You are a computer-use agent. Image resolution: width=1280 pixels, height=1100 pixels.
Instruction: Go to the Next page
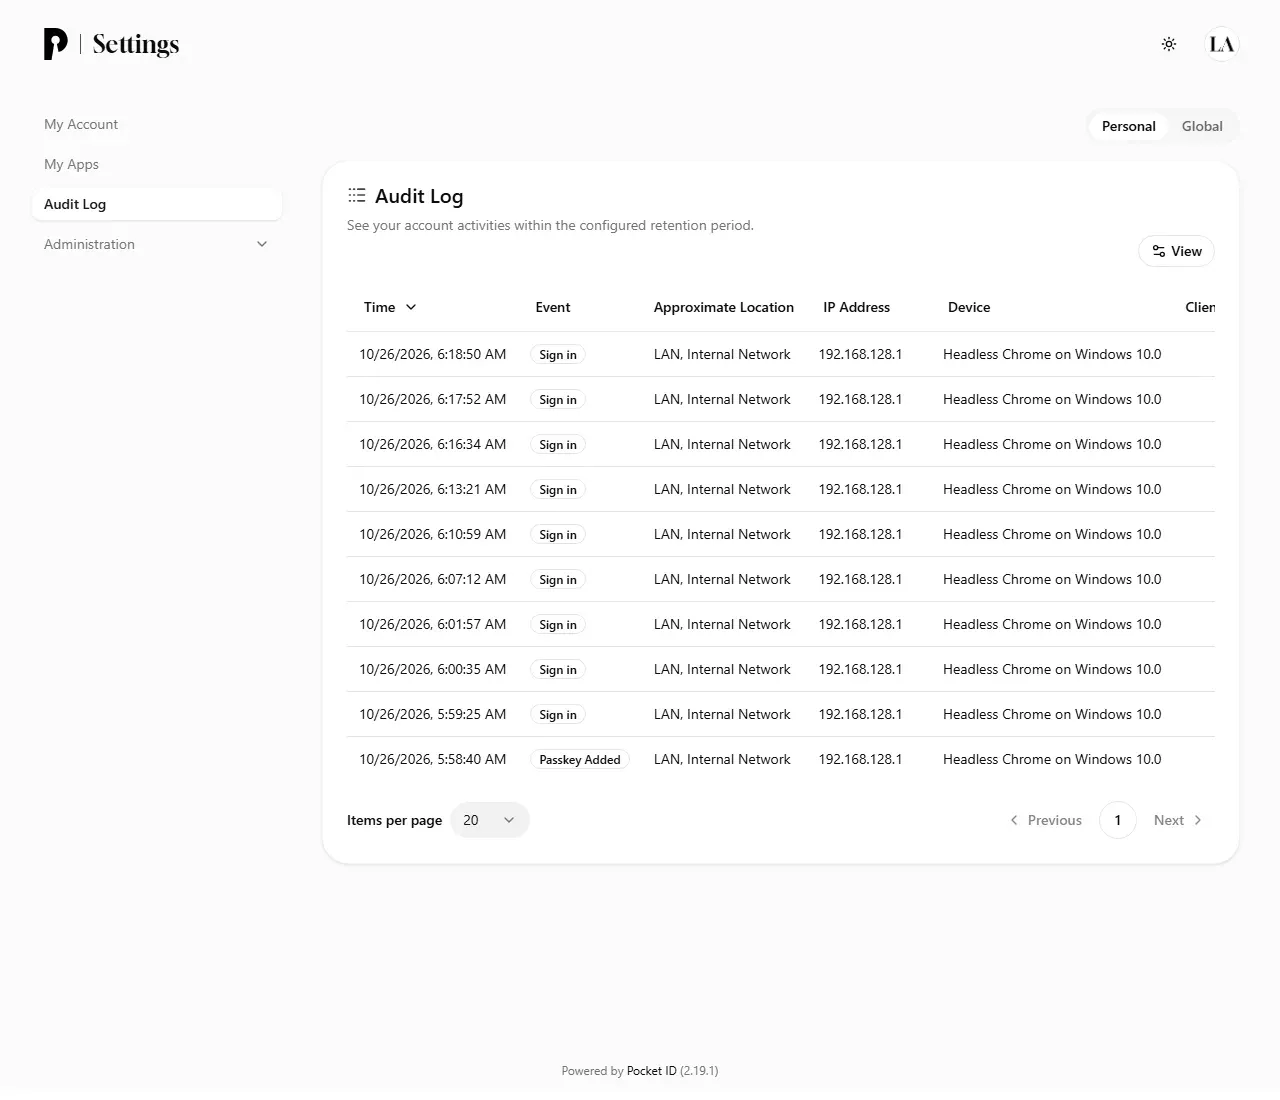pos(1178,820)
